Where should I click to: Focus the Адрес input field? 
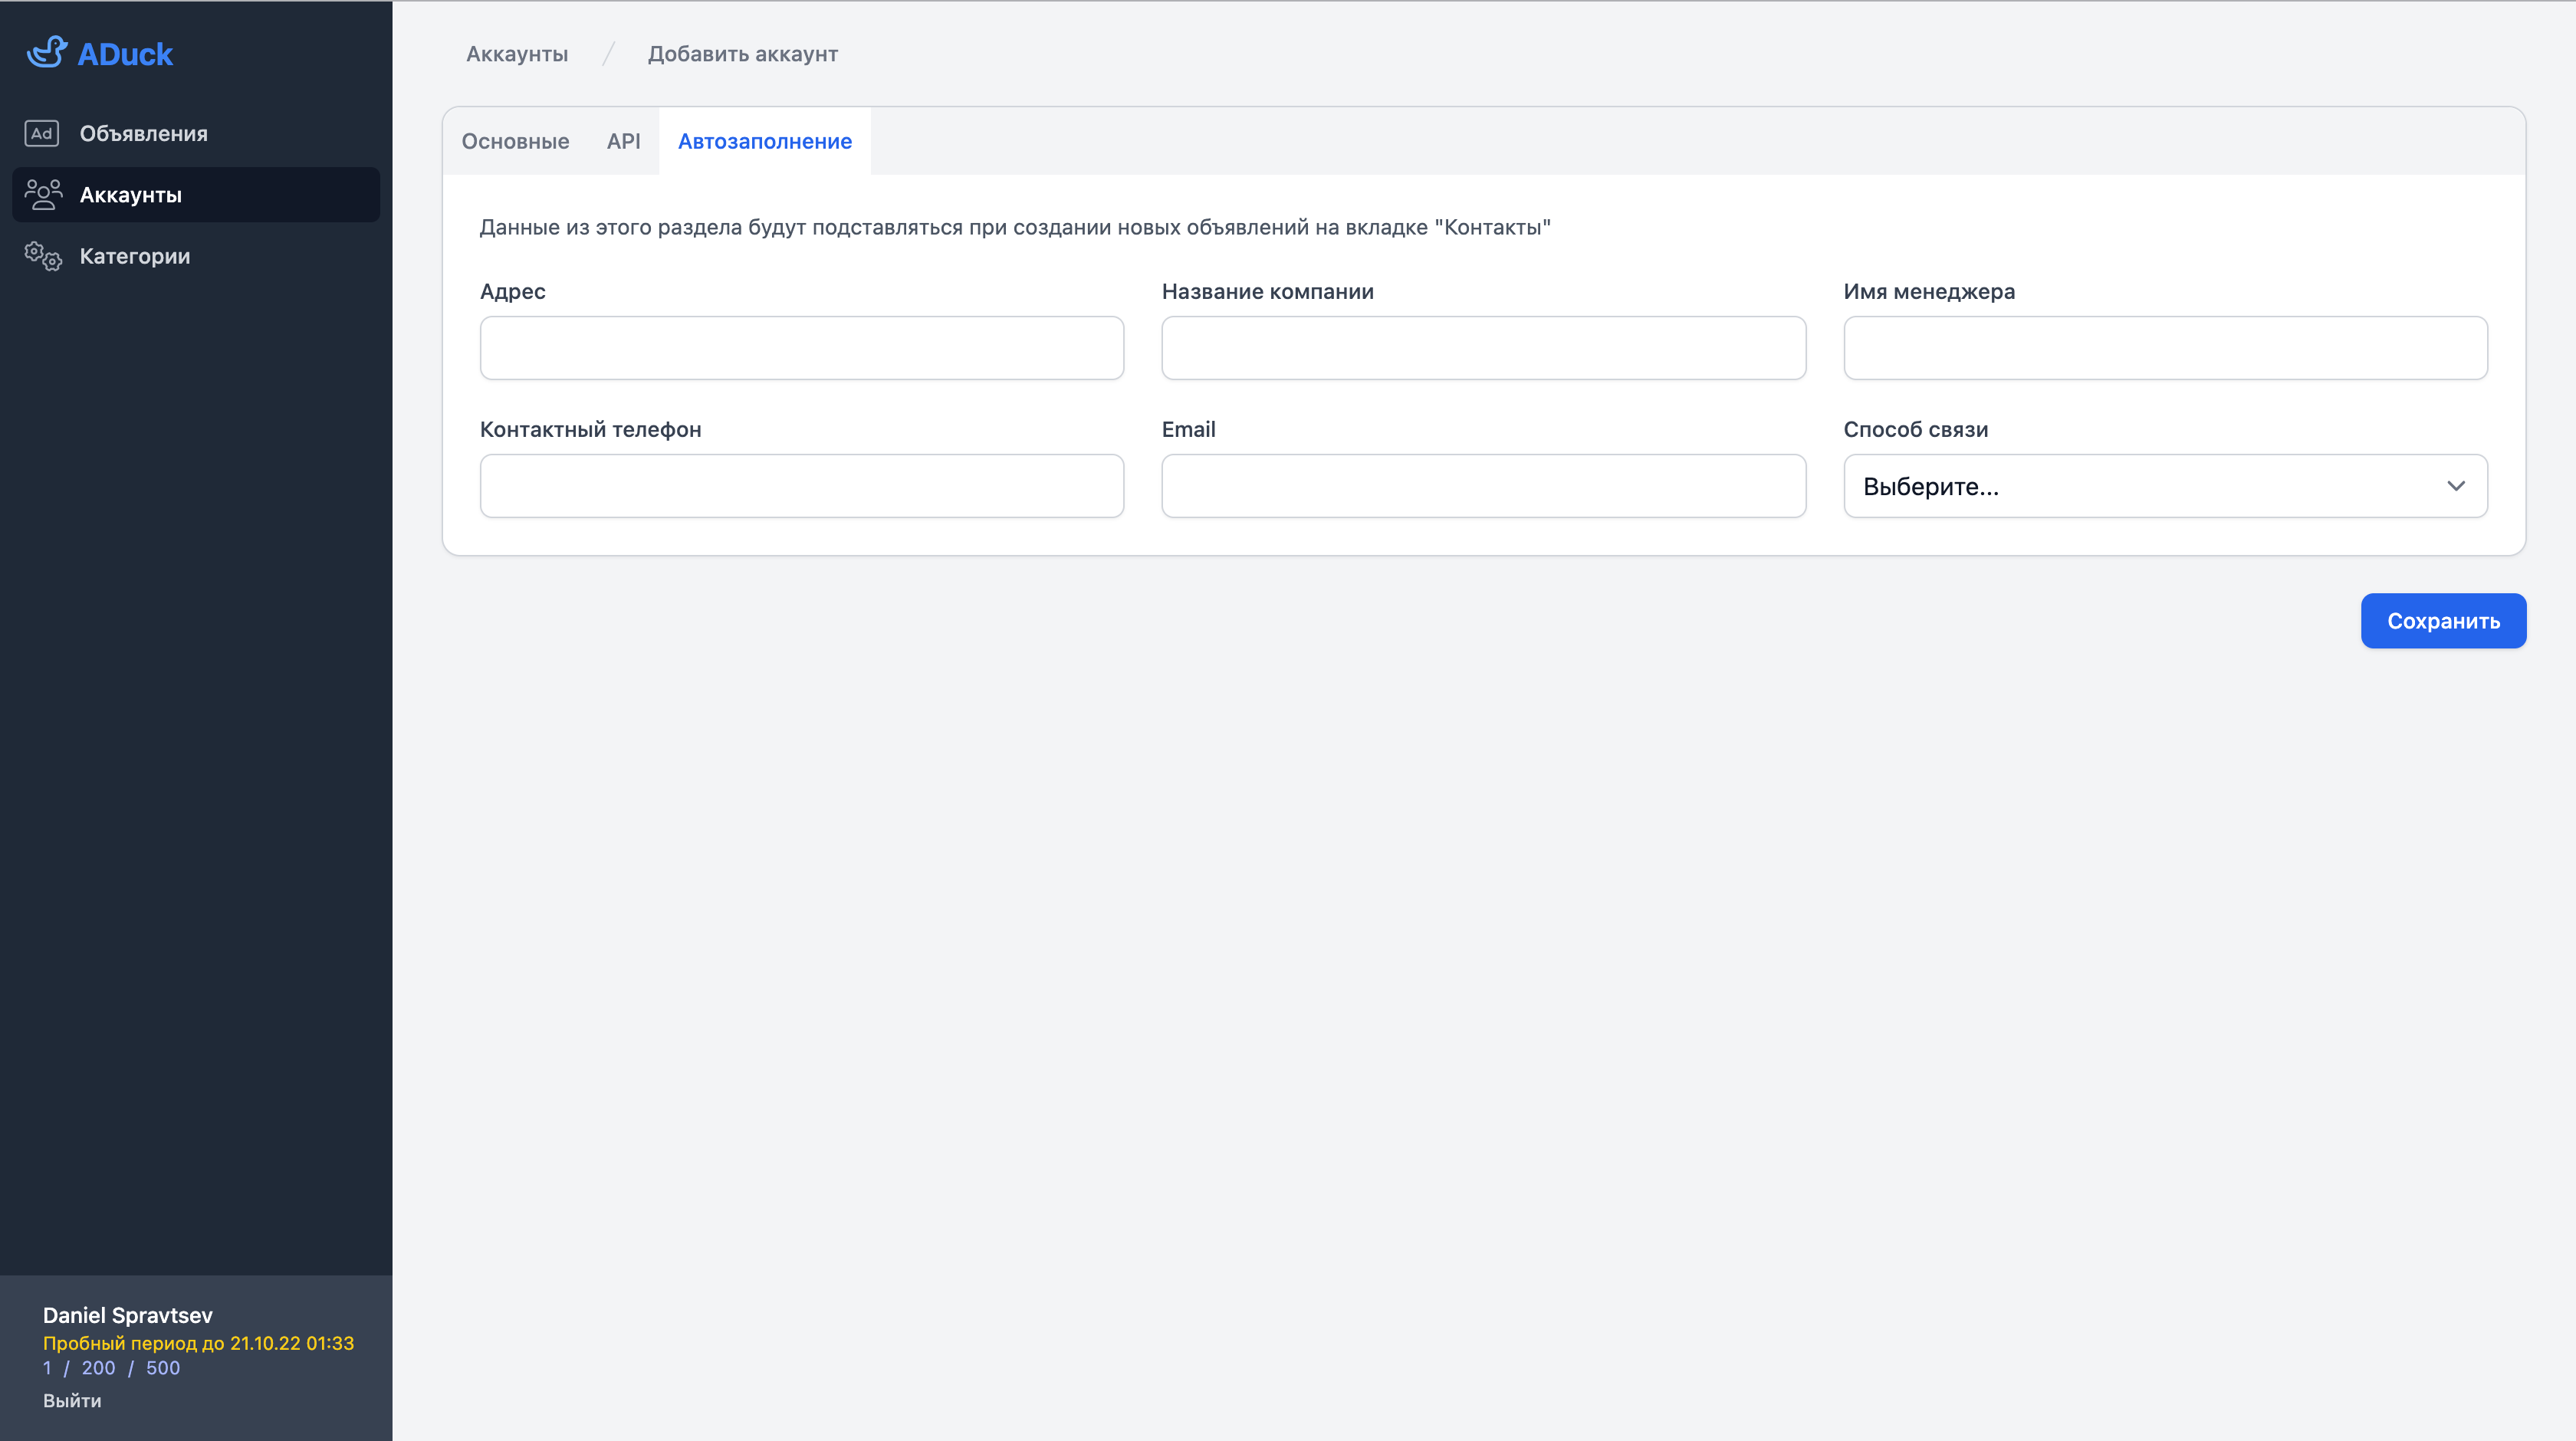click(801, 348)
